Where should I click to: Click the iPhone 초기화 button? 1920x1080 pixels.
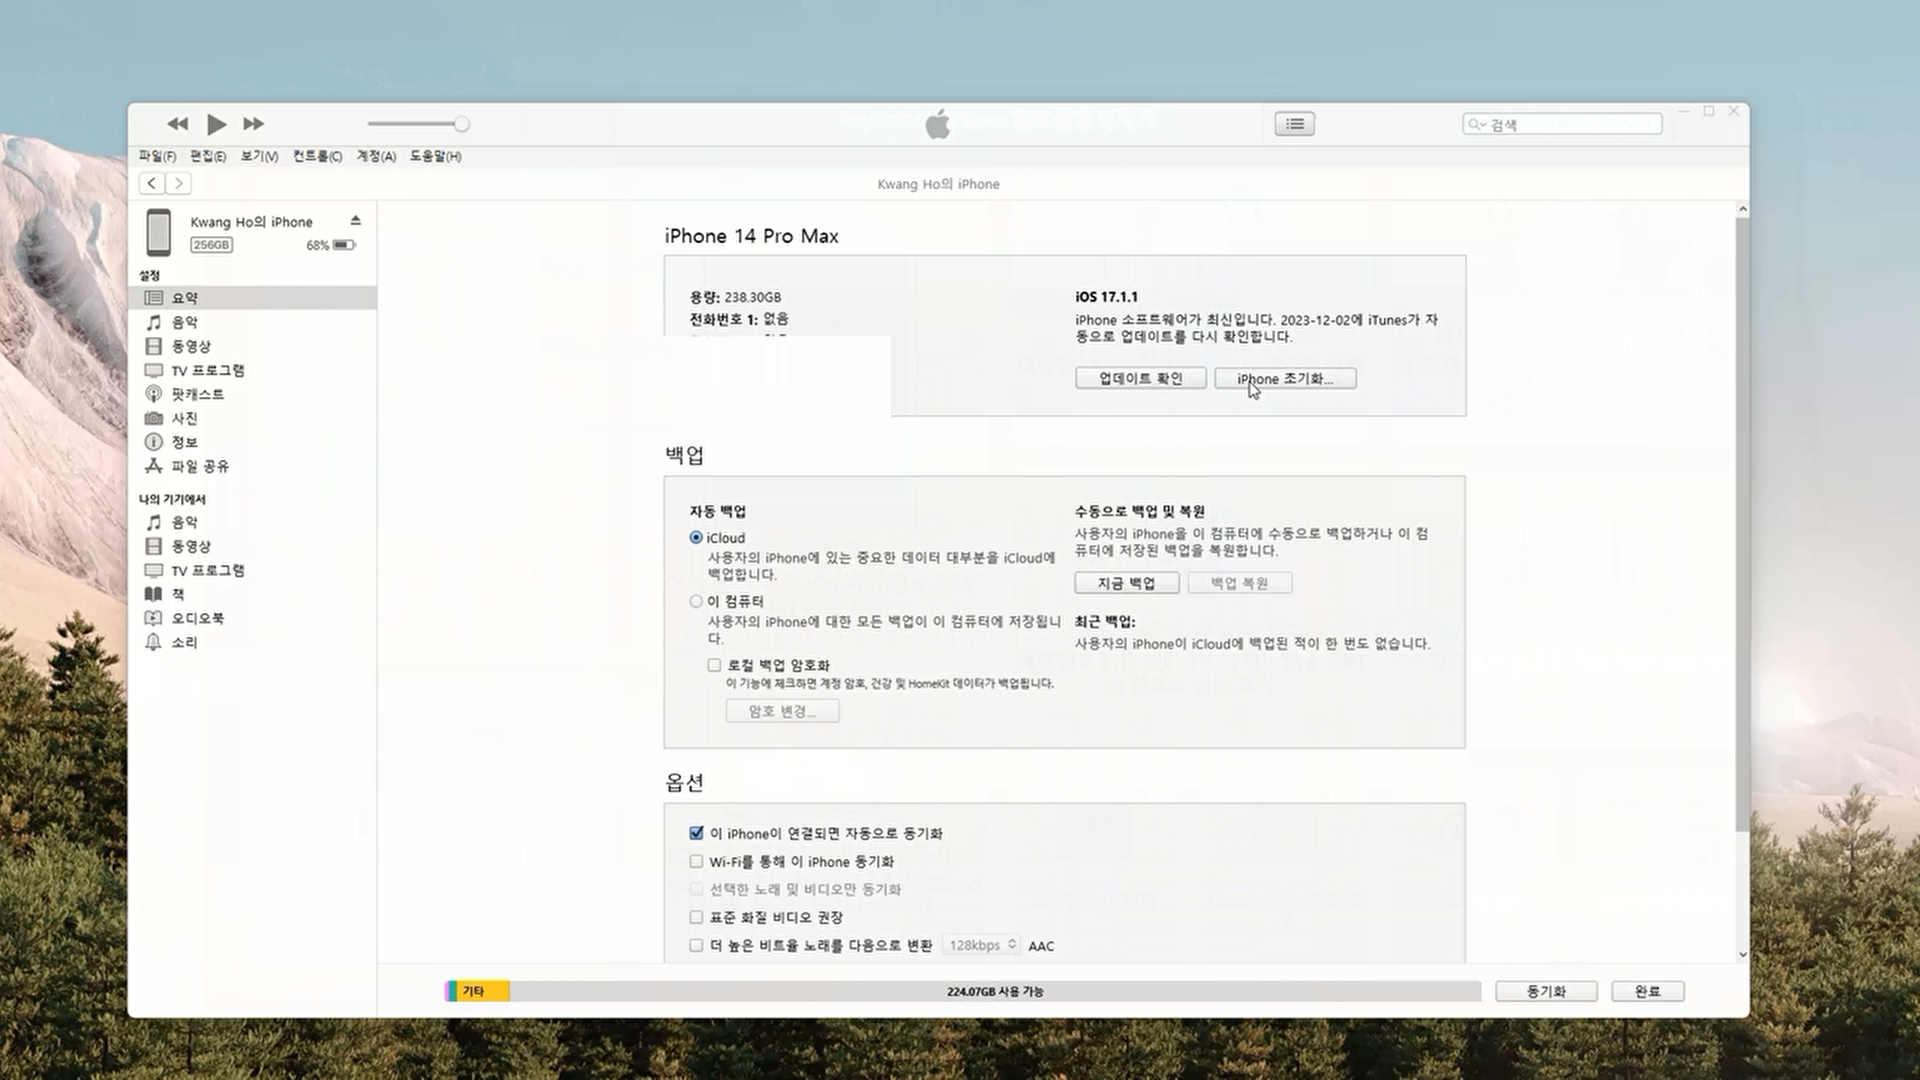coord(1285,378)
